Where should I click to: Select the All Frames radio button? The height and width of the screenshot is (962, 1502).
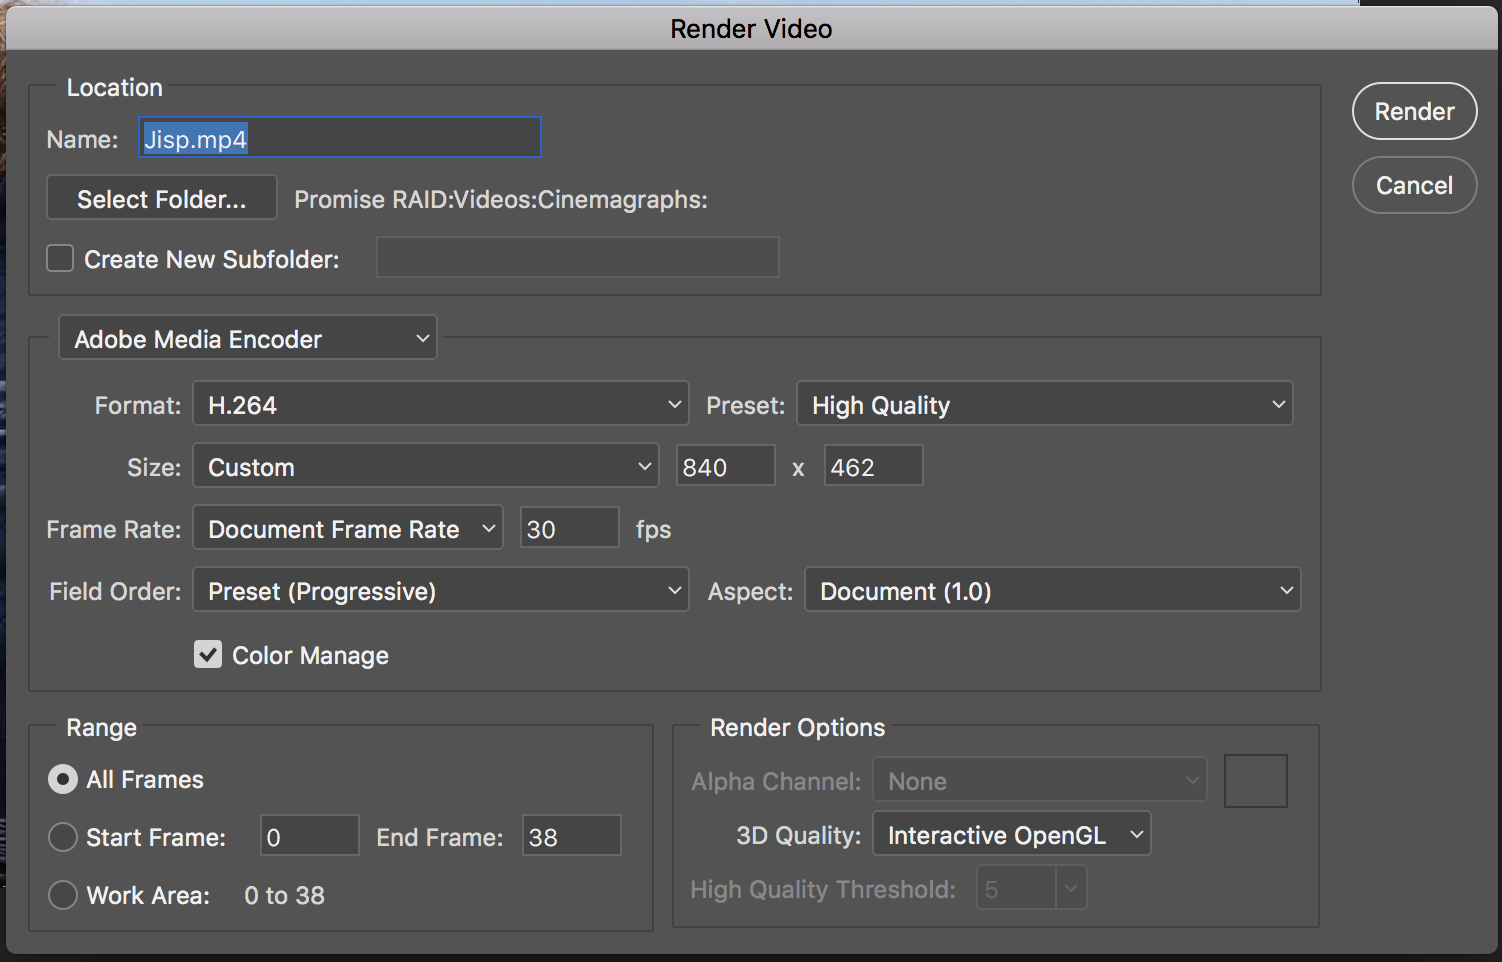click(63, 779)
